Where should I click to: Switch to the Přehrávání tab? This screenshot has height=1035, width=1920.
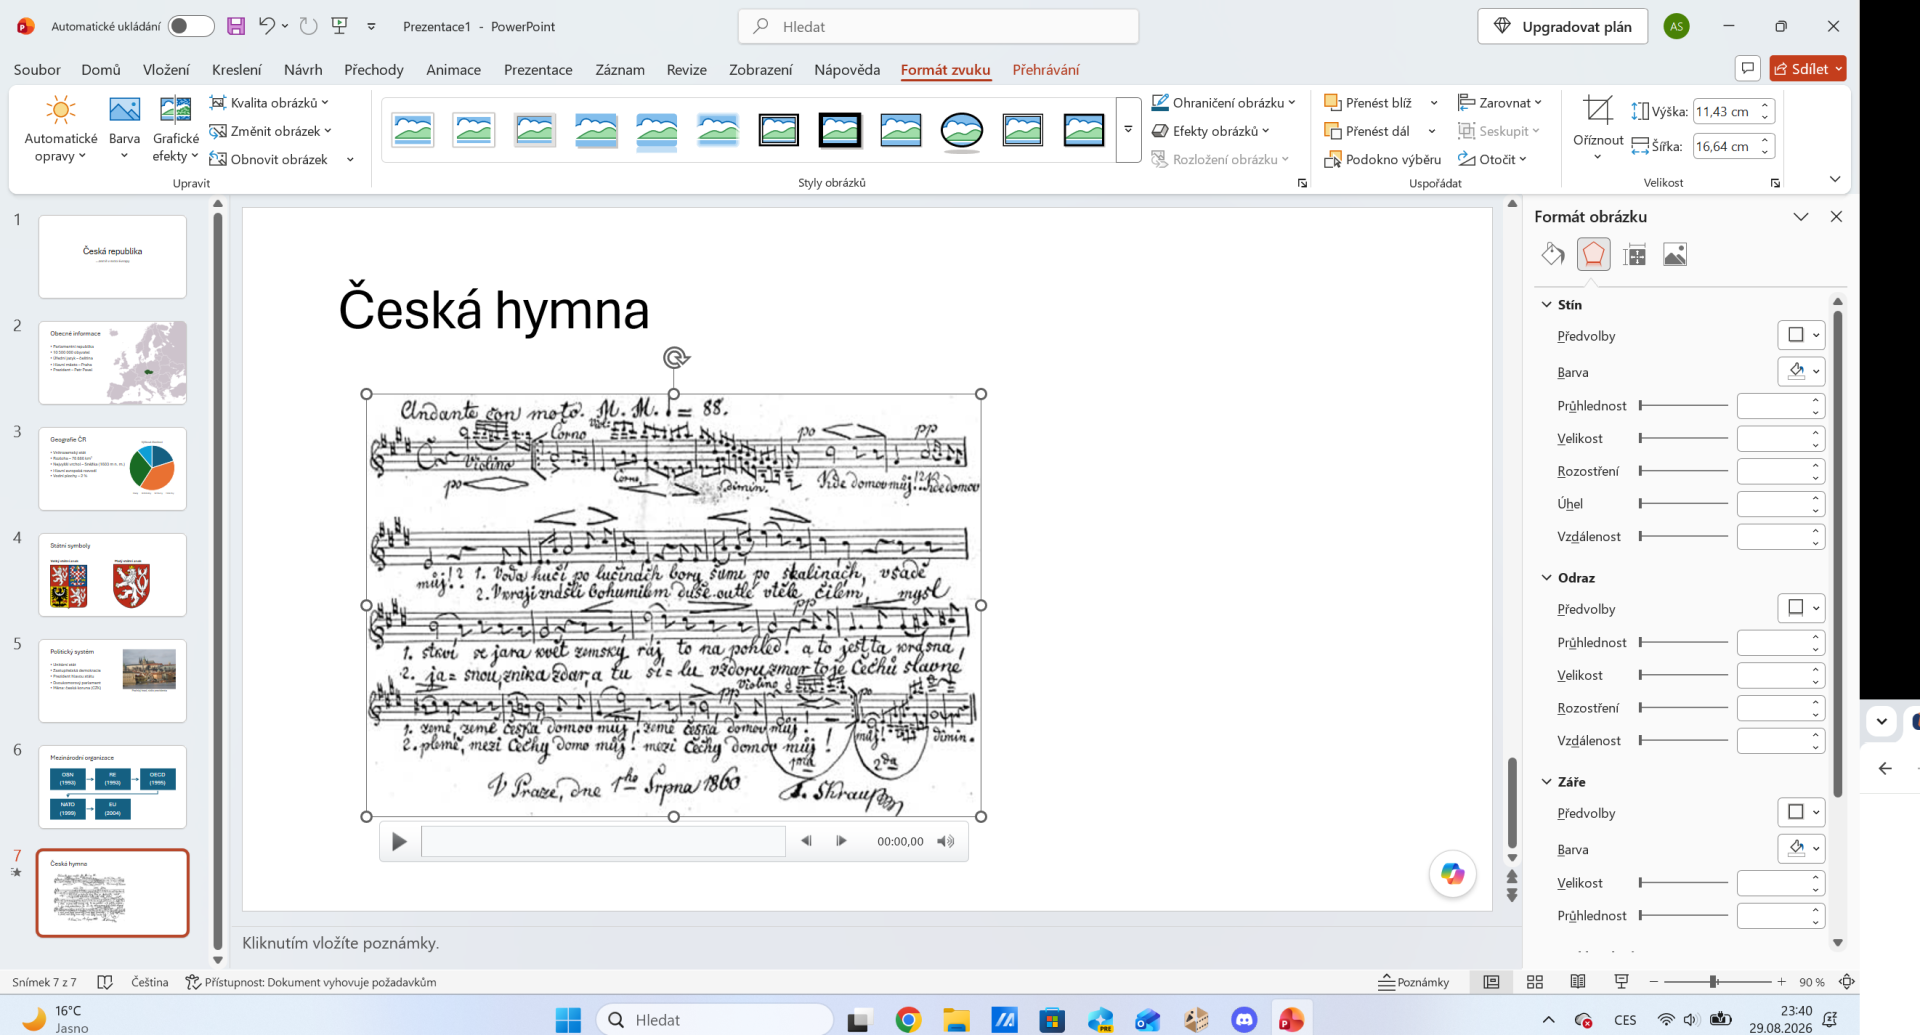point(1046,69)
